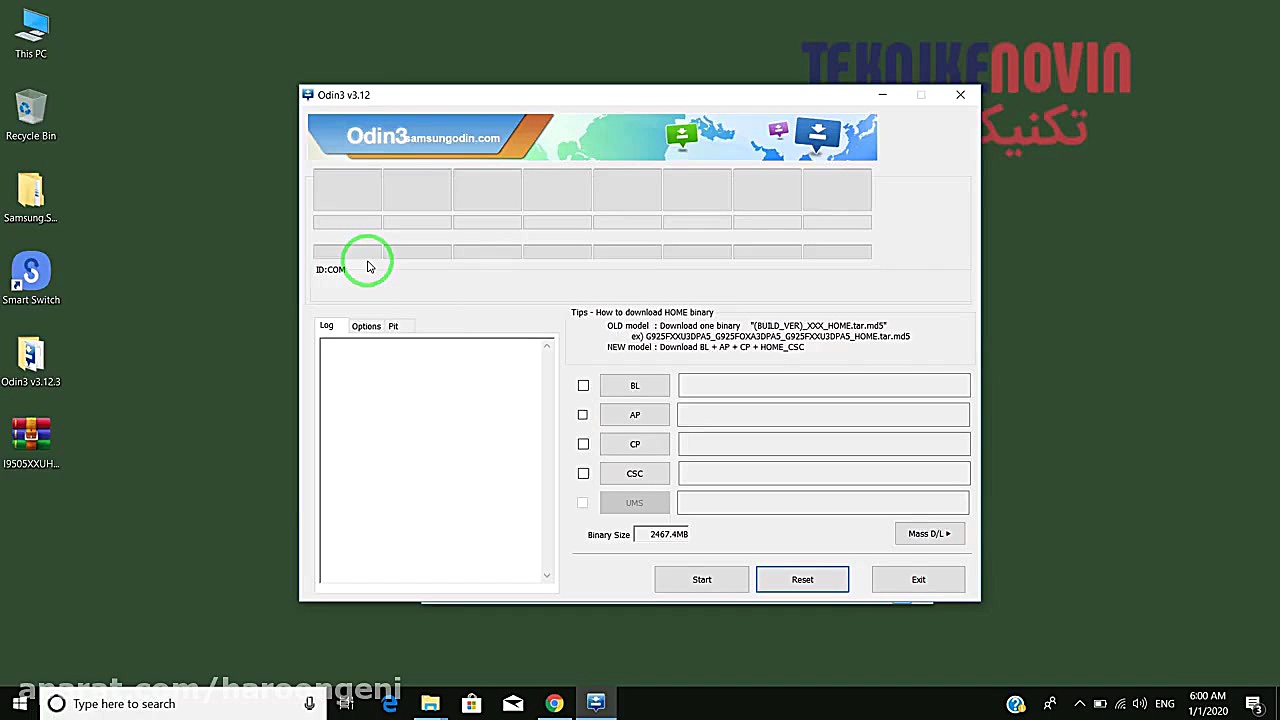The height and width of the screenshot is (720, 1280).
Task: Select the Samsung folder on desktop
Action: click(x=31, y=198)
